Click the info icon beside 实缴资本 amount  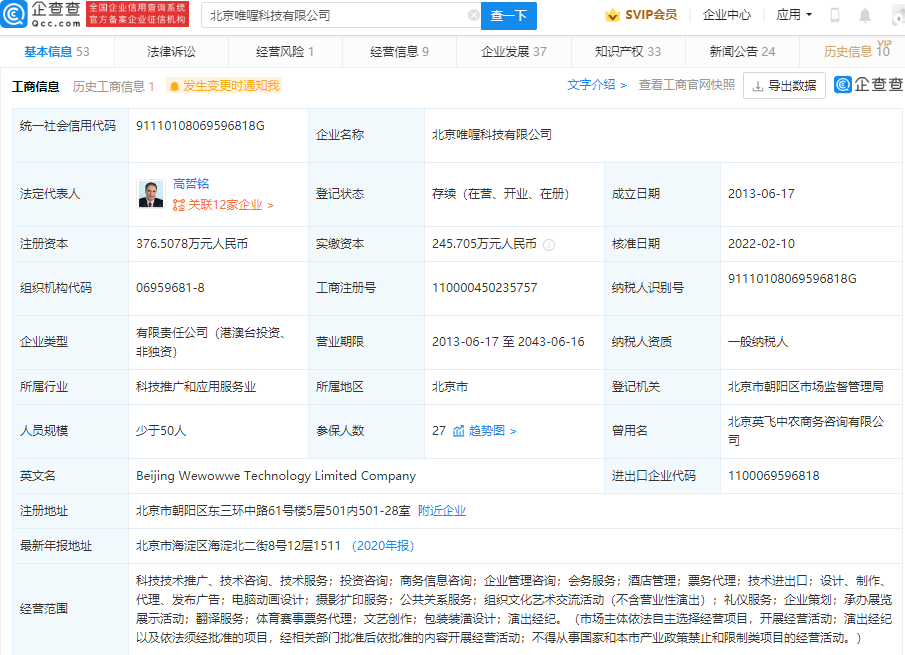point(549,244)
